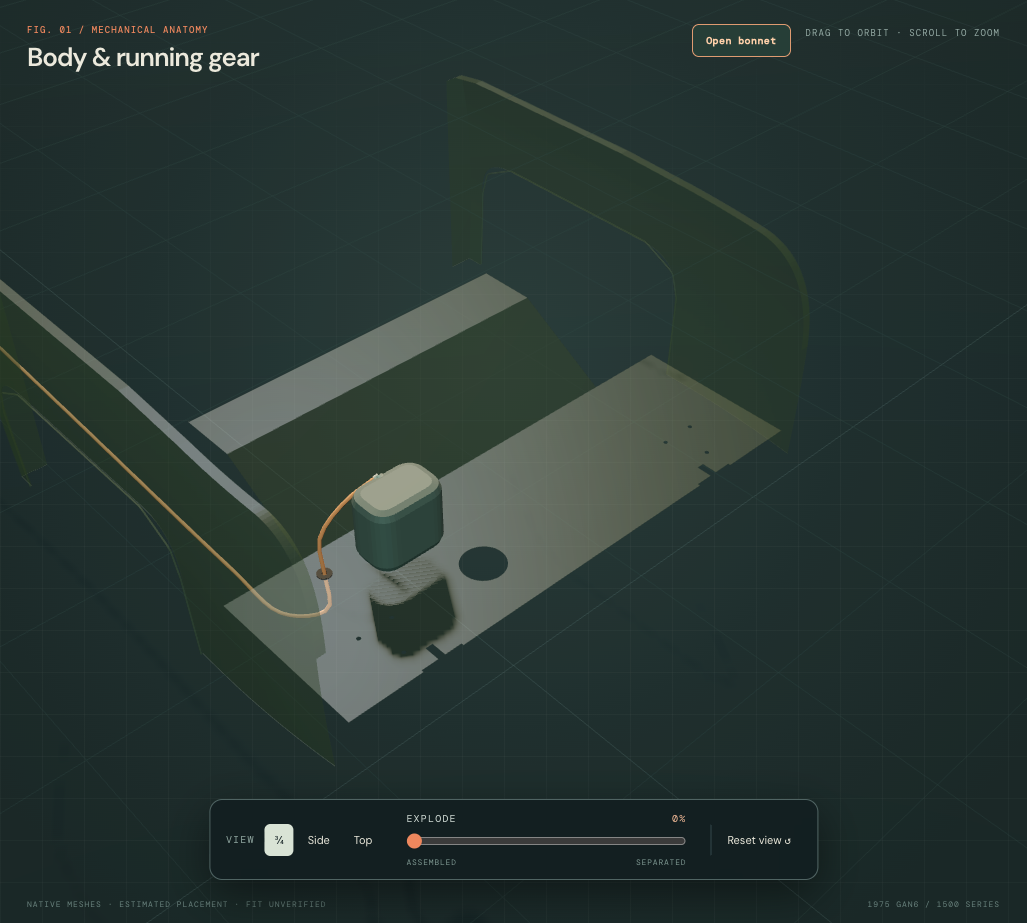Click the 1975 GAN6 / 1500 SERIES footer text

pyautogui.click(x=933, y=904)
